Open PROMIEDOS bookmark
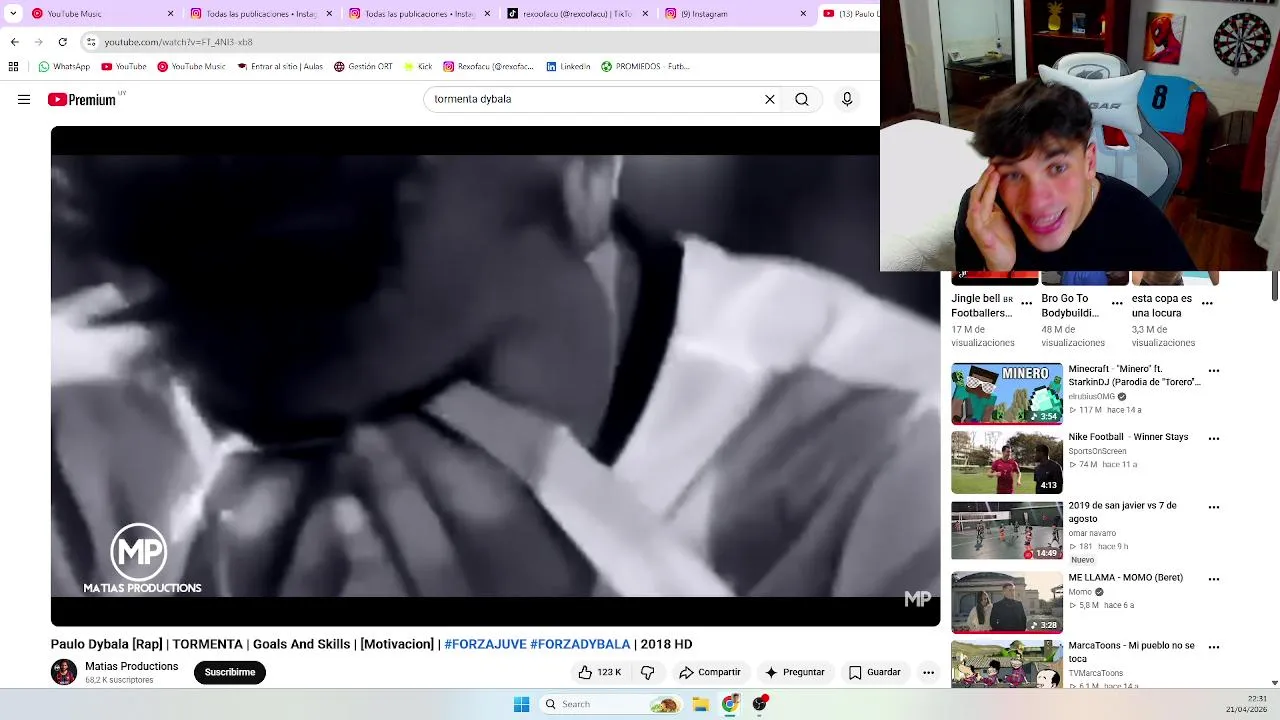The height and width of the screenshot is (720, 1280). tap(646, 66)
